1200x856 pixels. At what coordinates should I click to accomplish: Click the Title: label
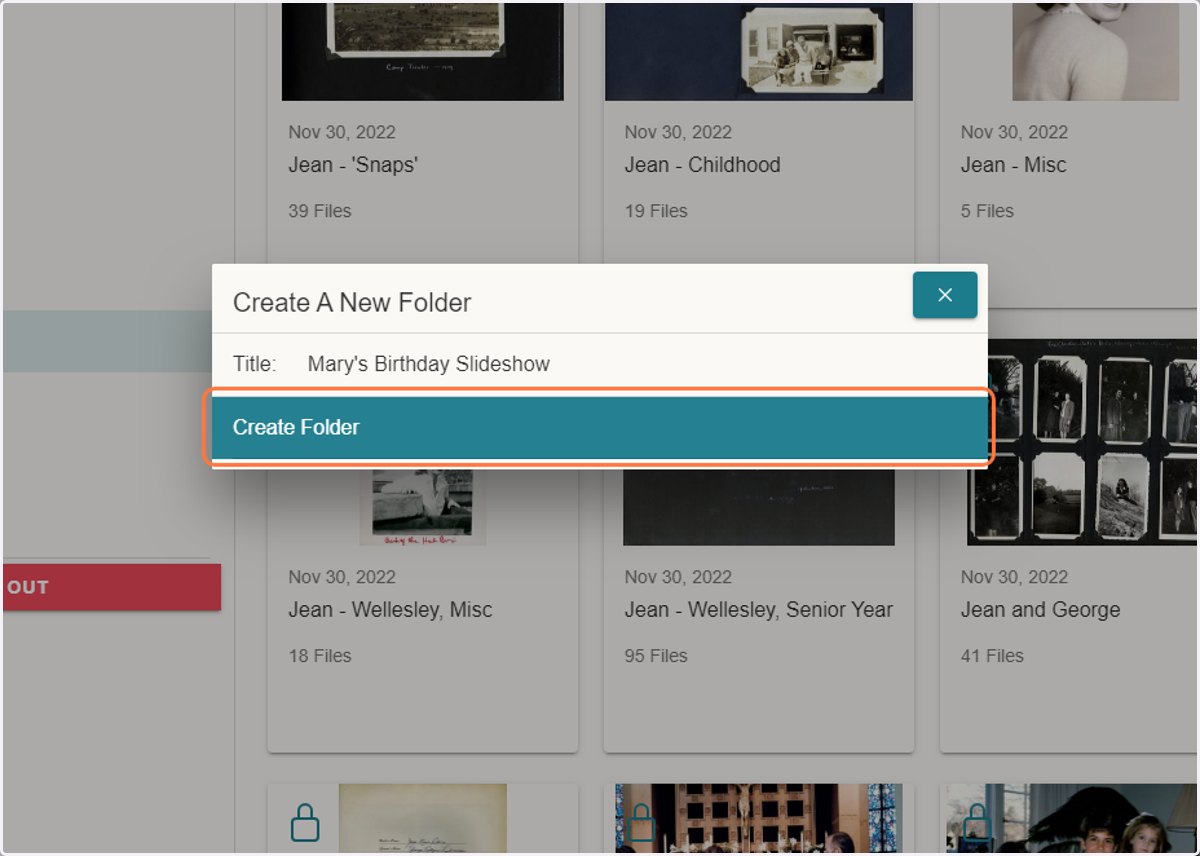click(255, 364)
